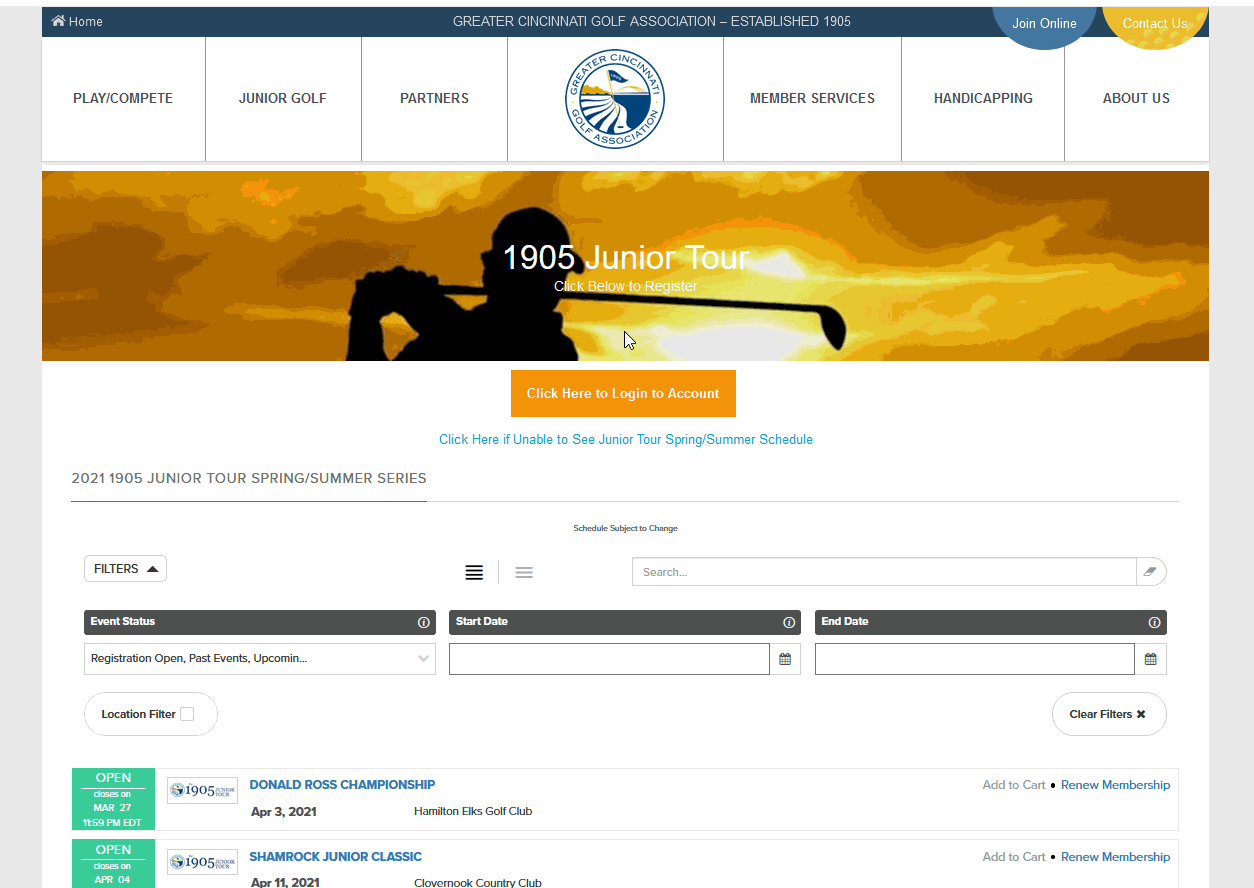Click the Shamrock Junior Classic 1905 Junior Tour logo
Viewport: 1254px width, 888px height.
203,862
